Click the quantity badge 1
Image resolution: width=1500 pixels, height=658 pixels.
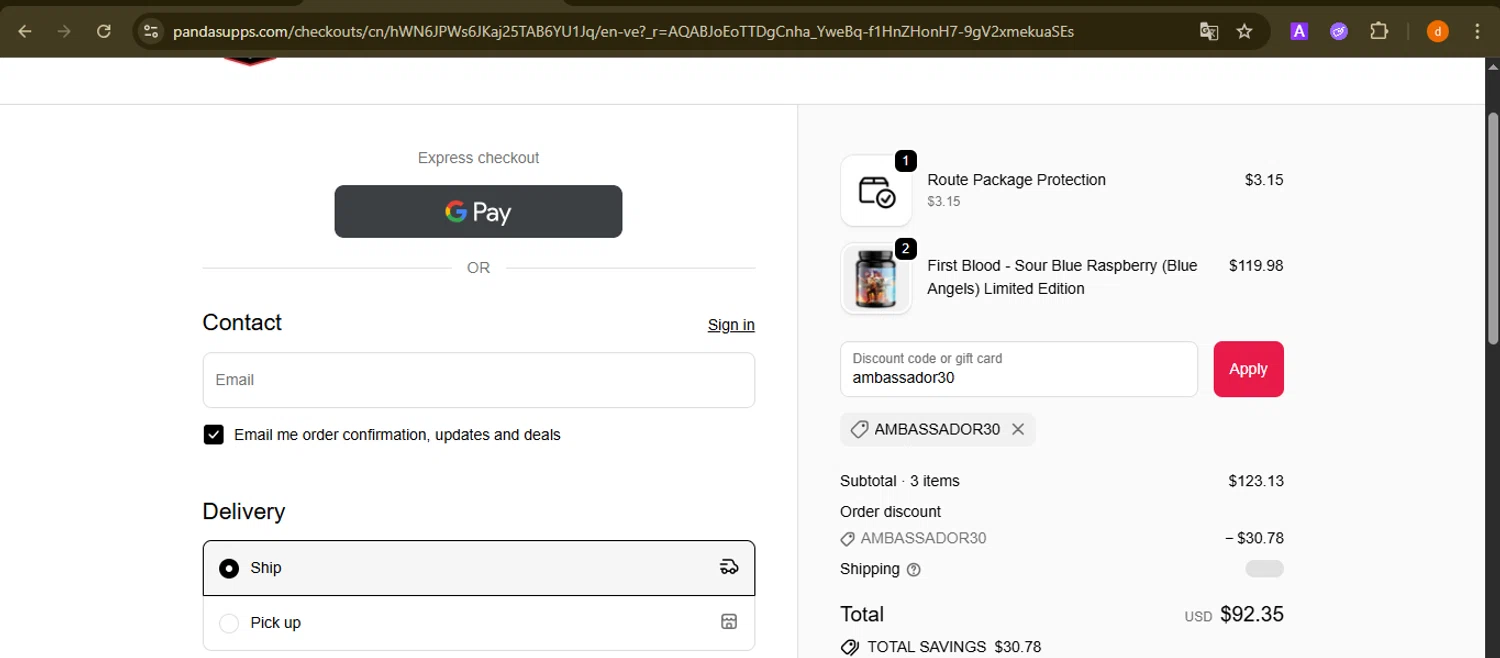(x=905, y=160)
